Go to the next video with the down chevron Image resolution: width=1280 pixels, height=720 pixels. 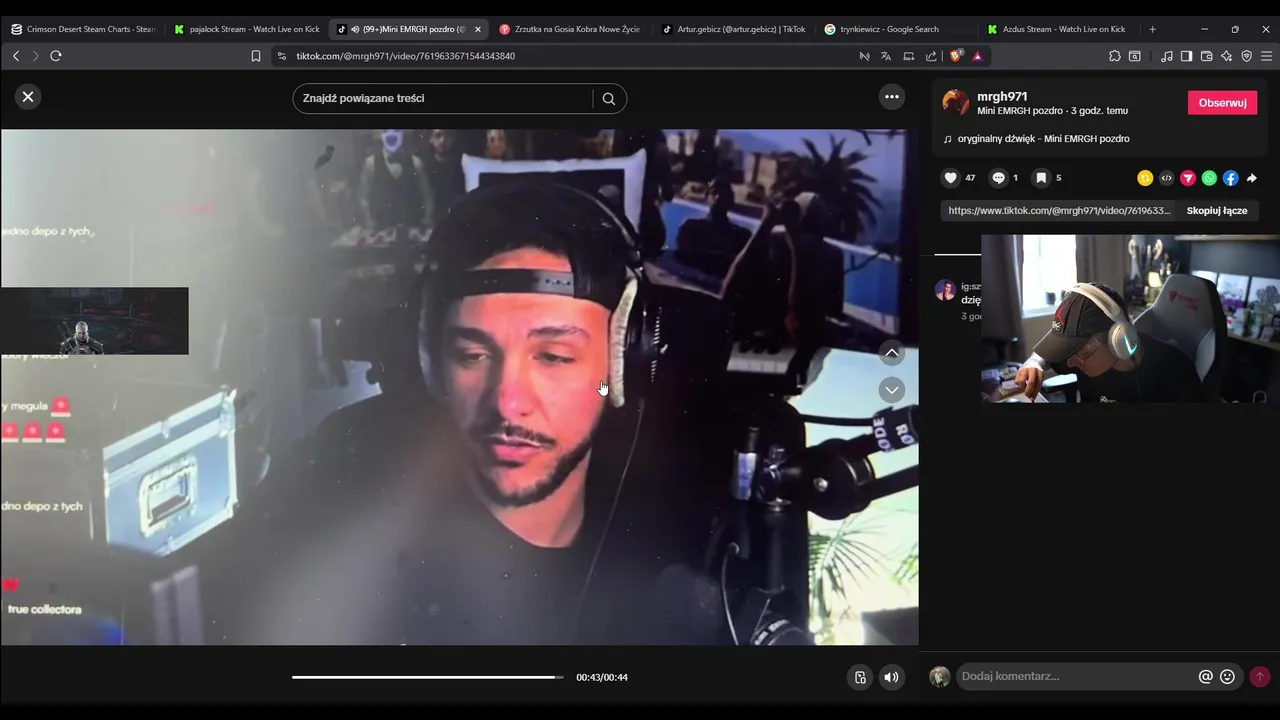point(892,390)
